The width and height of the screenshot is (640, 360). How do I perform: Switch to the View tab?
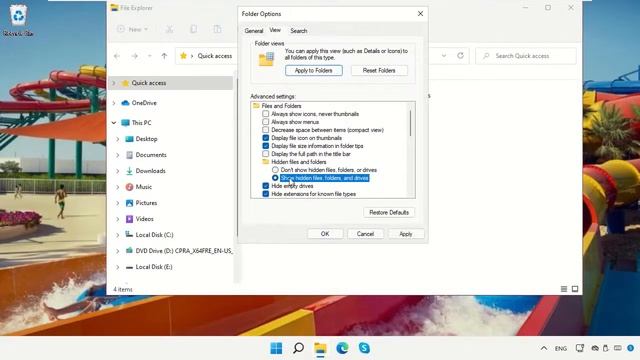(275, 30)
